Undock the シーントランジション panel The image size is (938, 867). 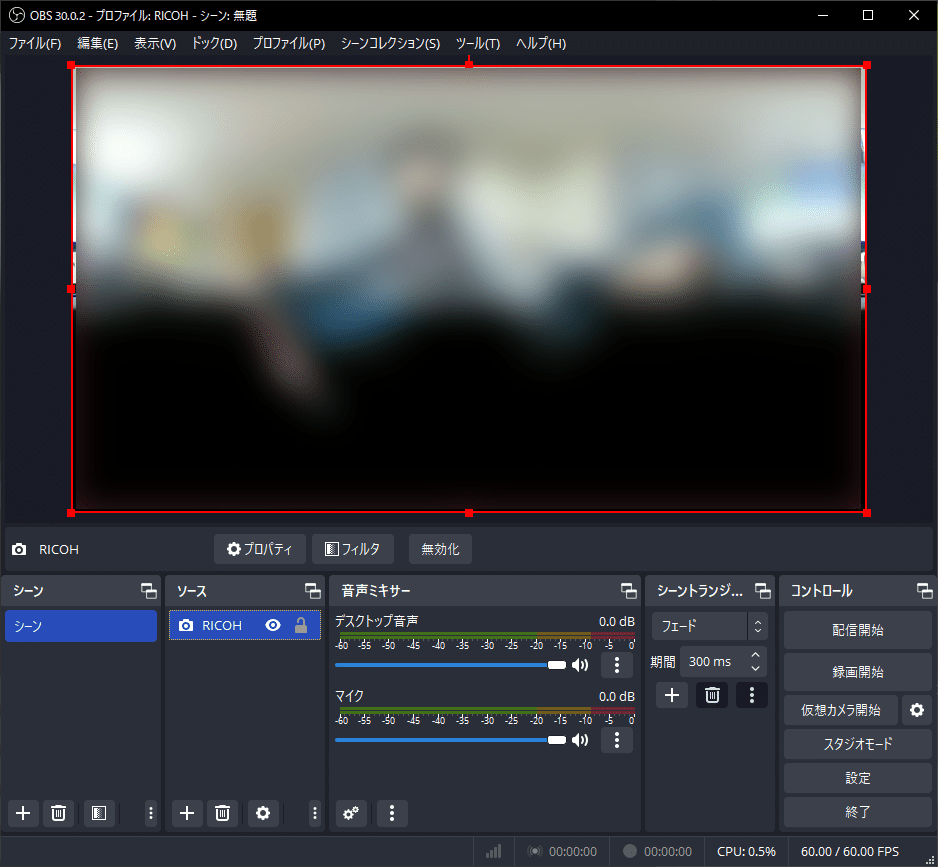pos(763,591)
